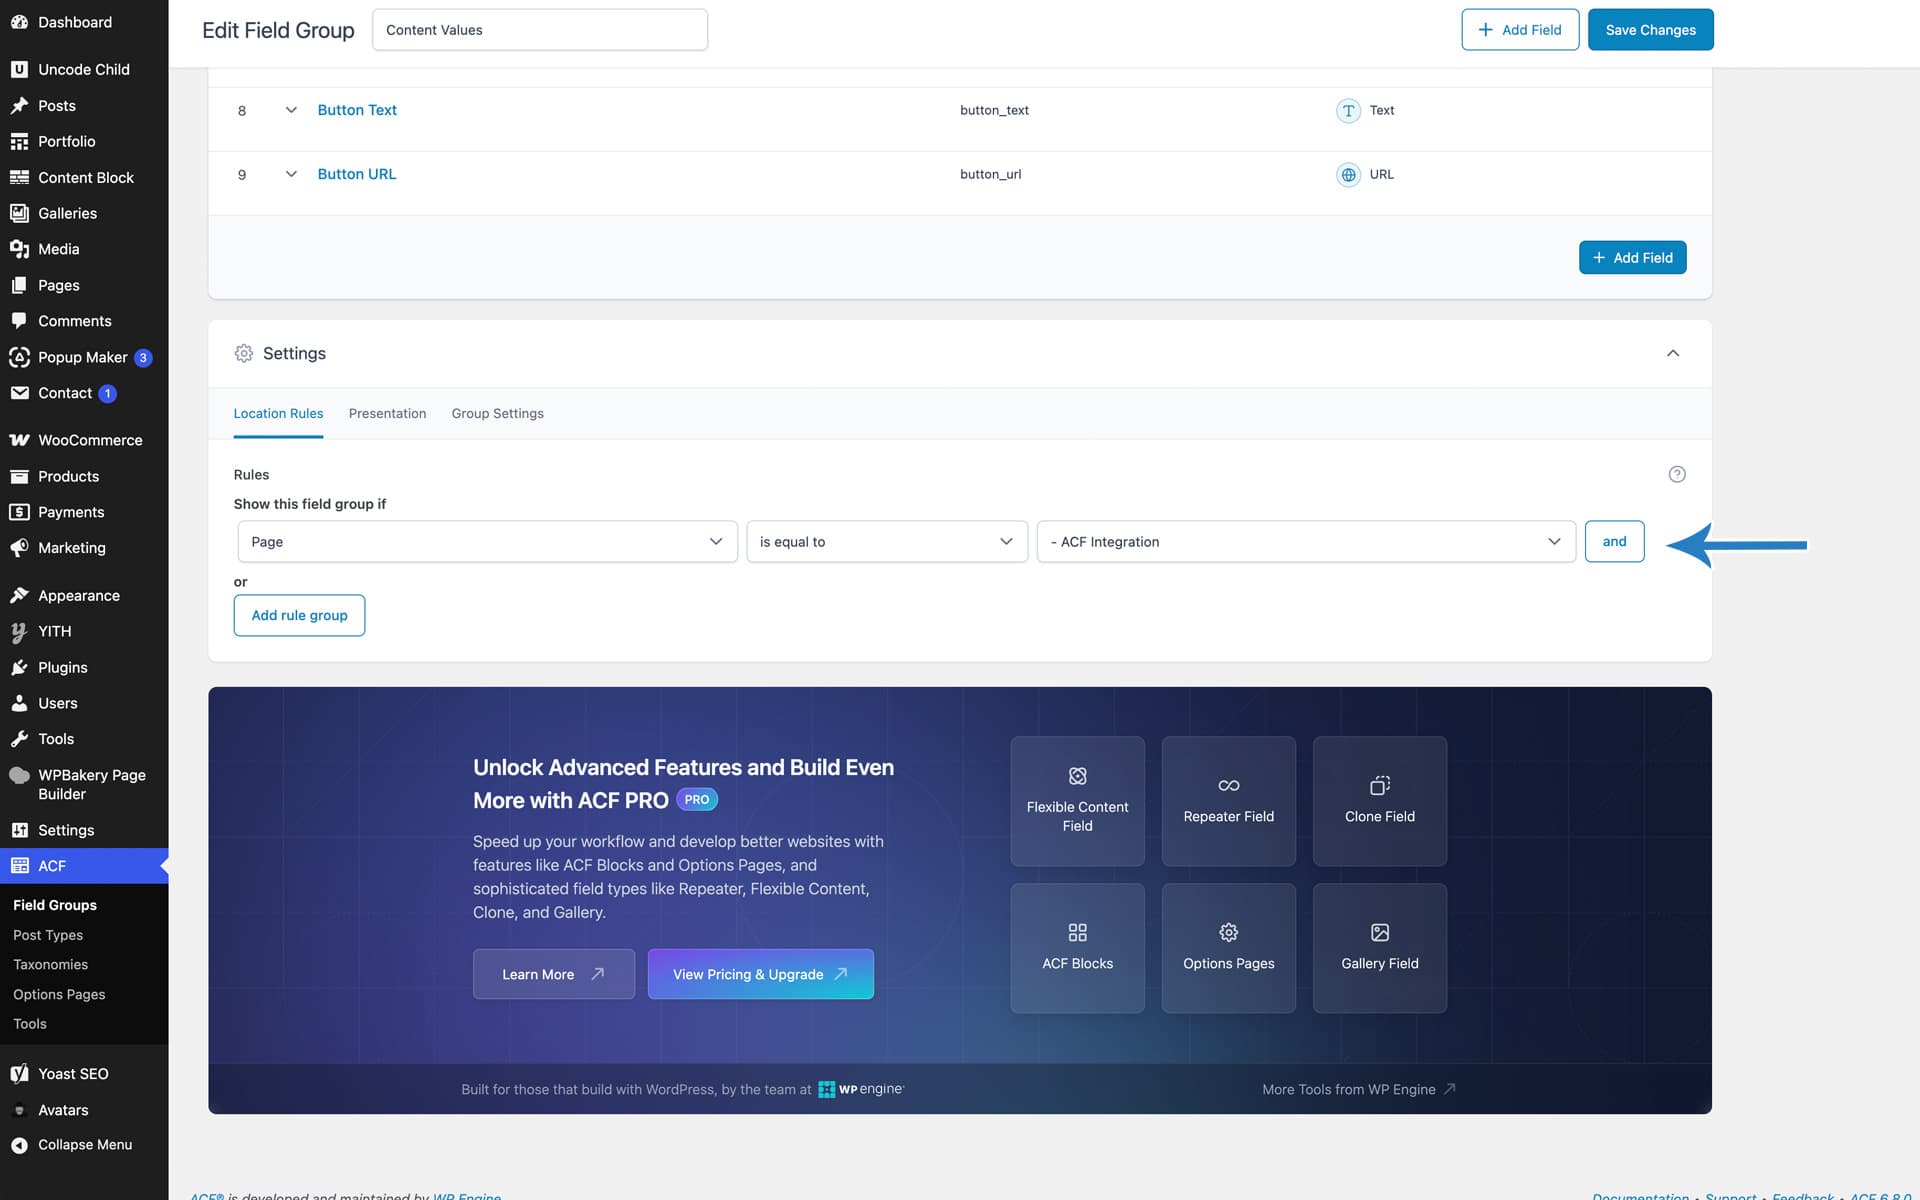1920x1200 pixels.
Task: Click the 'button_url' field name
Action: [990, 174]
